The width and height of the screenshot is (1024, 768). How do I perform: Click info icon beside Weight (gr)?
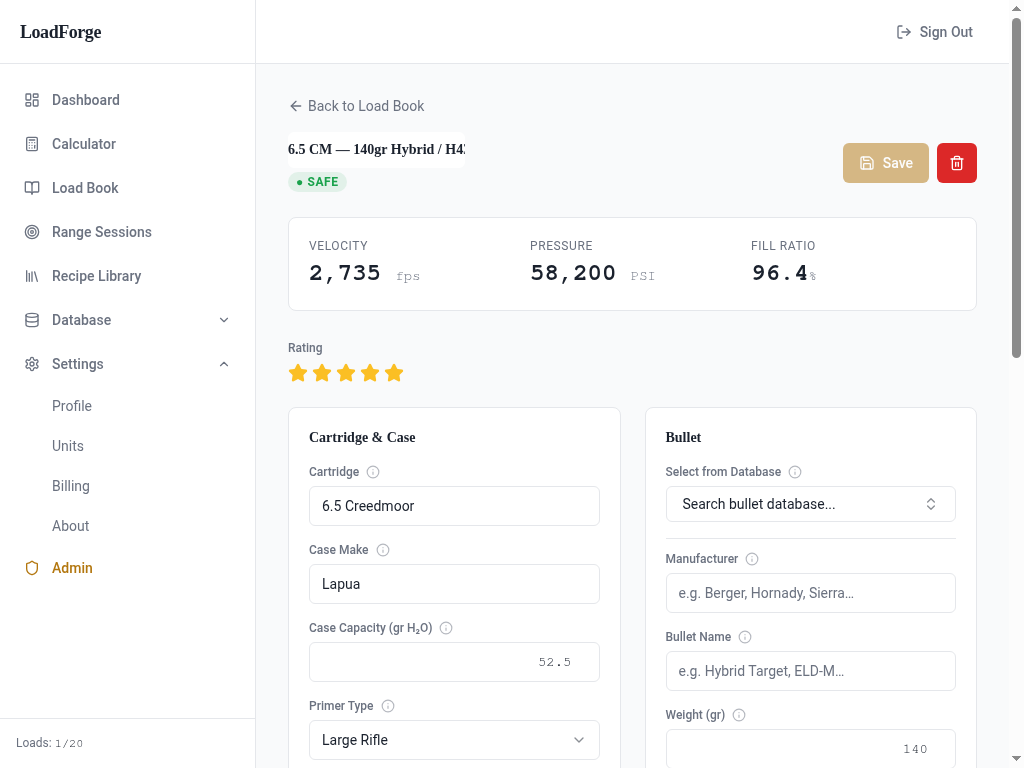coord(739,715)
